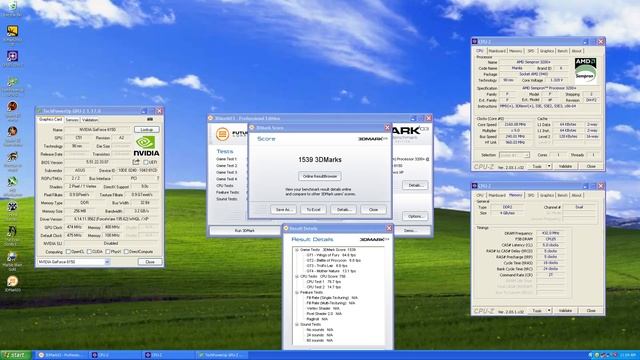Open the GPU selector dropdown in GPU-Z

(x=107, y=262)
